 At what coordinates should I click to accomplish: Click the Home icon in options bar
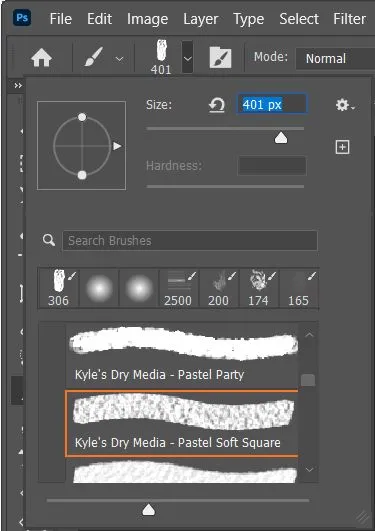coord(41,58)
